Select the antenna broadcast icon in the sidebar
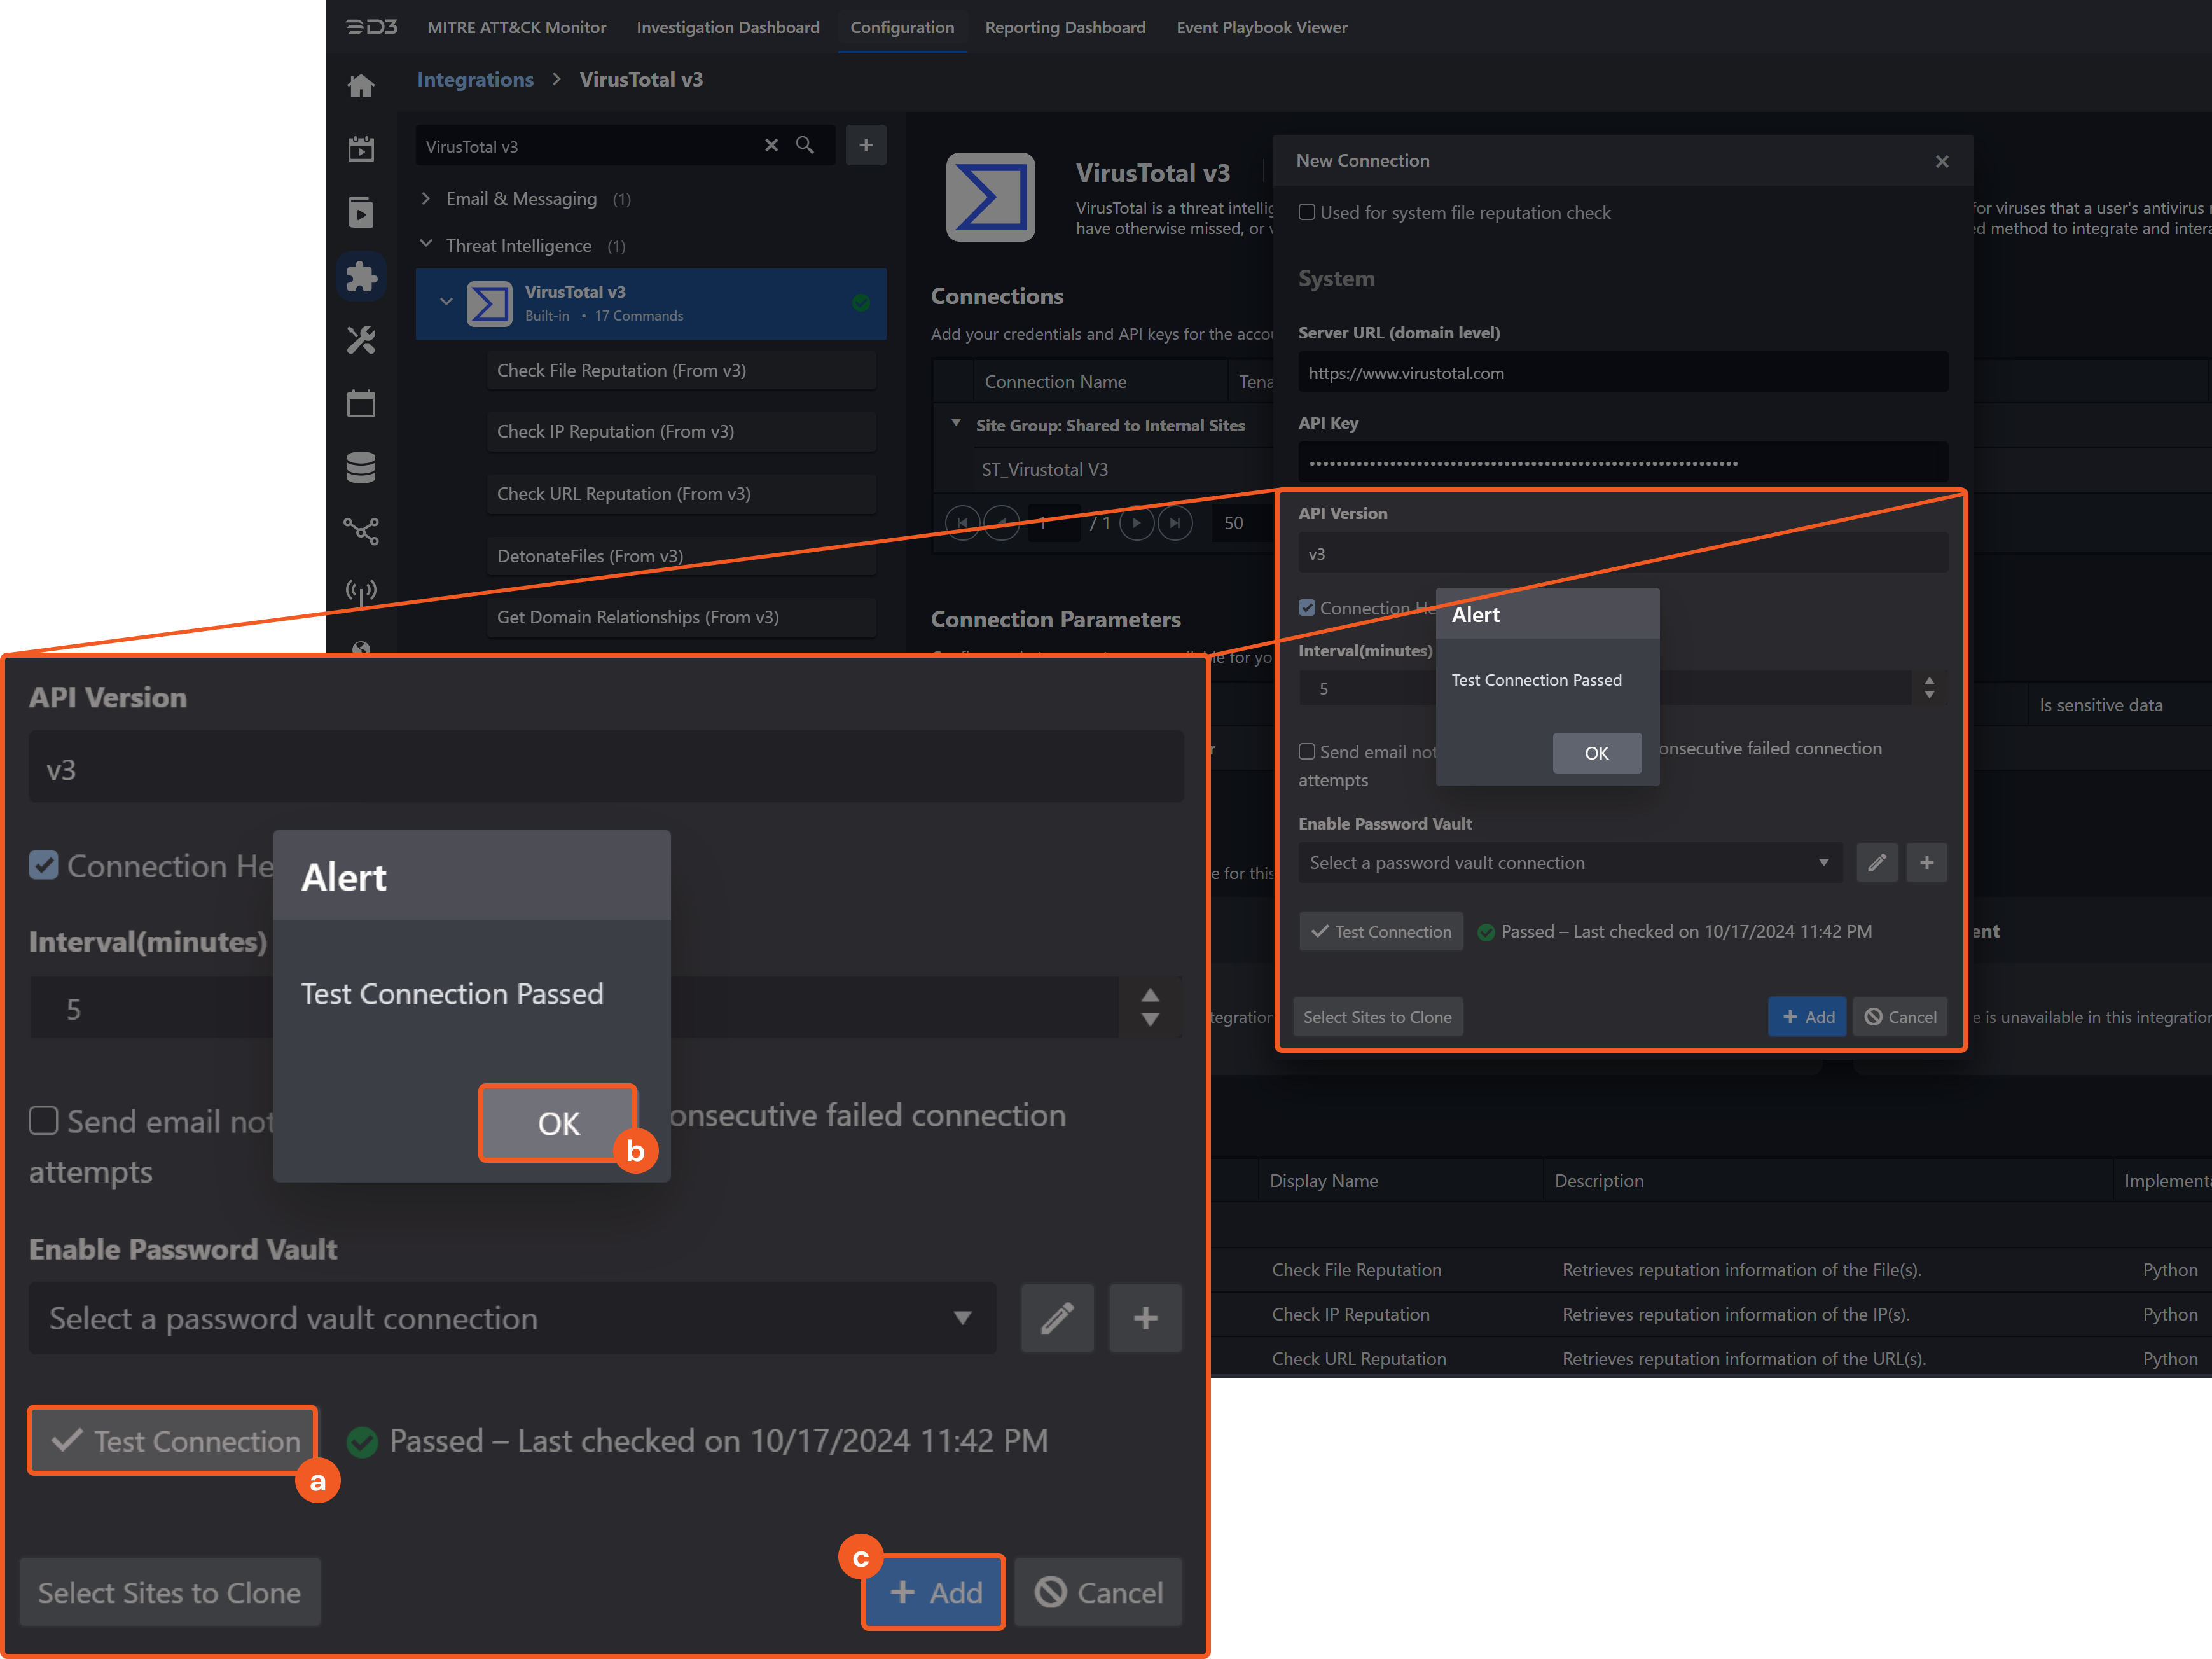Viewport: 2212px width, 1659px height. pos(361,590)
